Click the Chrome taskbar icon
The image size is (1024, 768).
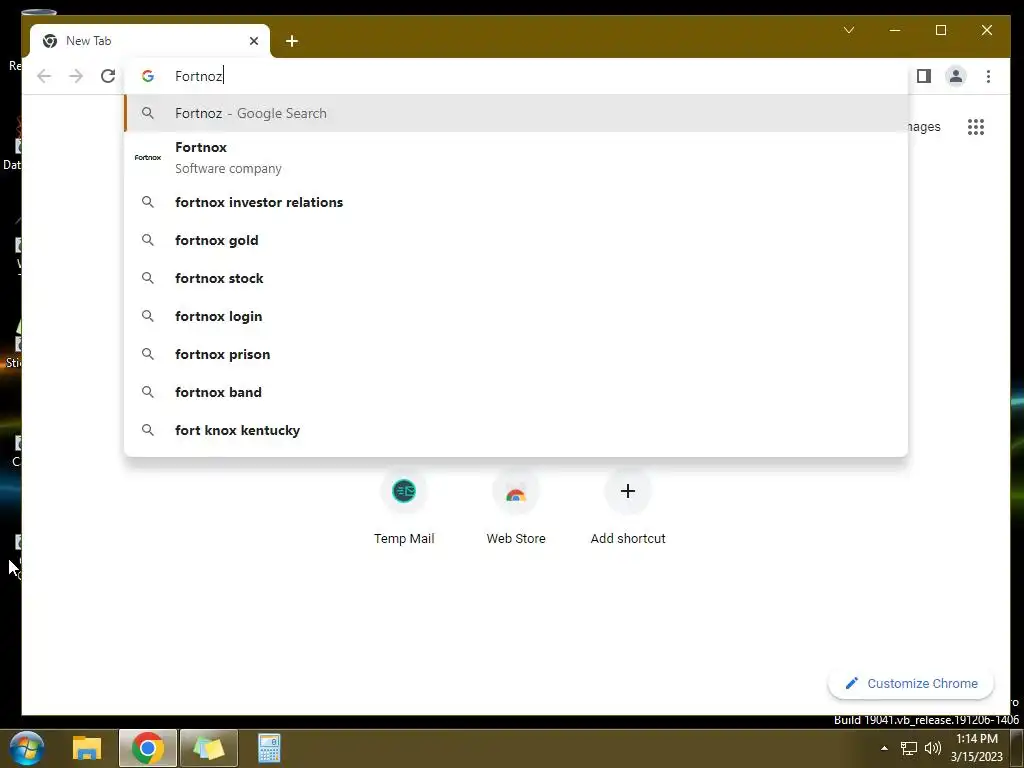coord(148,748)
